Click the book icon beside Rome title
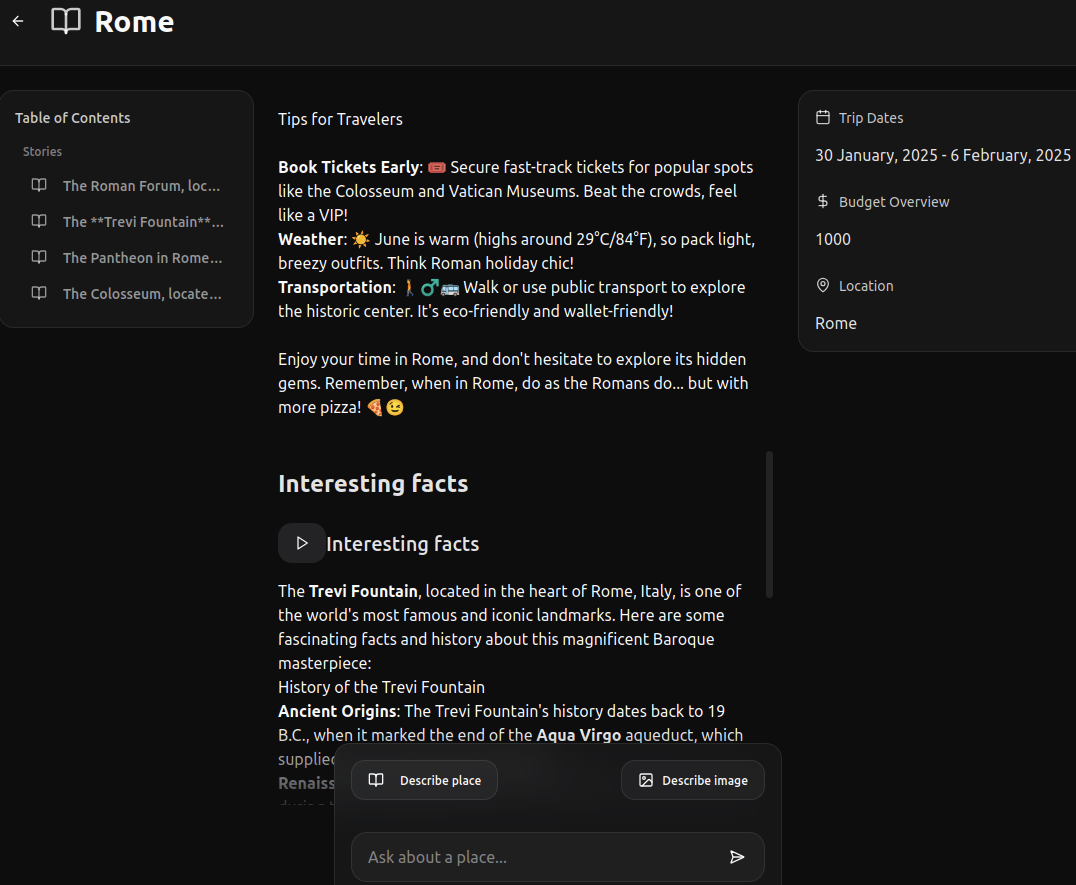This screenshot has width=1076, height=885. point(66,21)
